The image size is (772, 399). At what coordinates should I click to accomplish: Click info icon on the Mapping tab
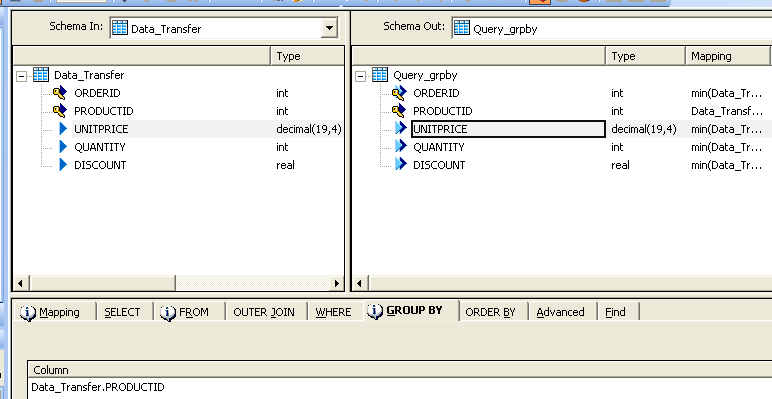[28, 312]
